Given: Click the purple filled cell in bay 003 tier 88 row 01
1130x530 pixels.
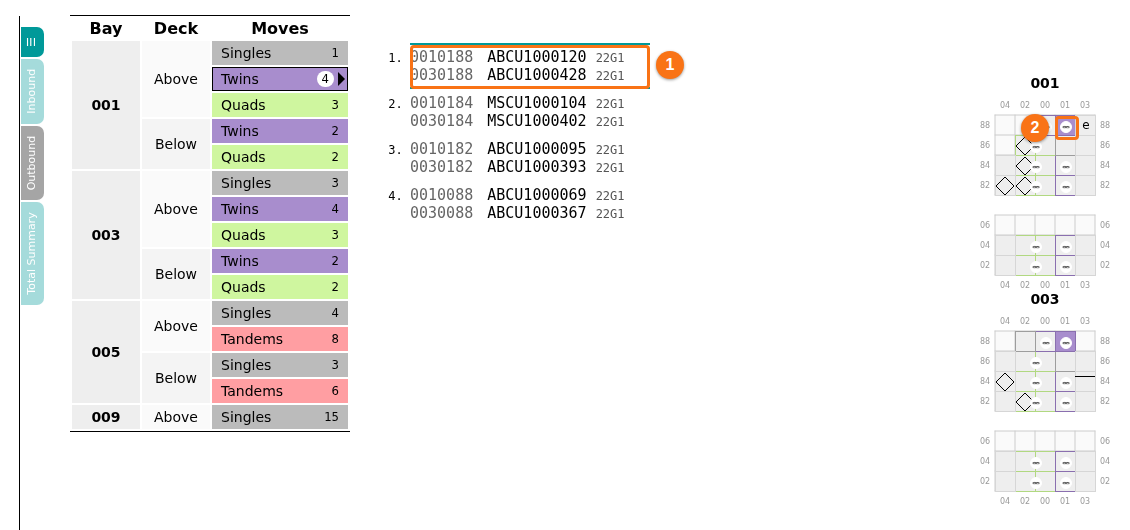Looking at the screenshot, I should pyautogui.click(x=1066, y=342).
